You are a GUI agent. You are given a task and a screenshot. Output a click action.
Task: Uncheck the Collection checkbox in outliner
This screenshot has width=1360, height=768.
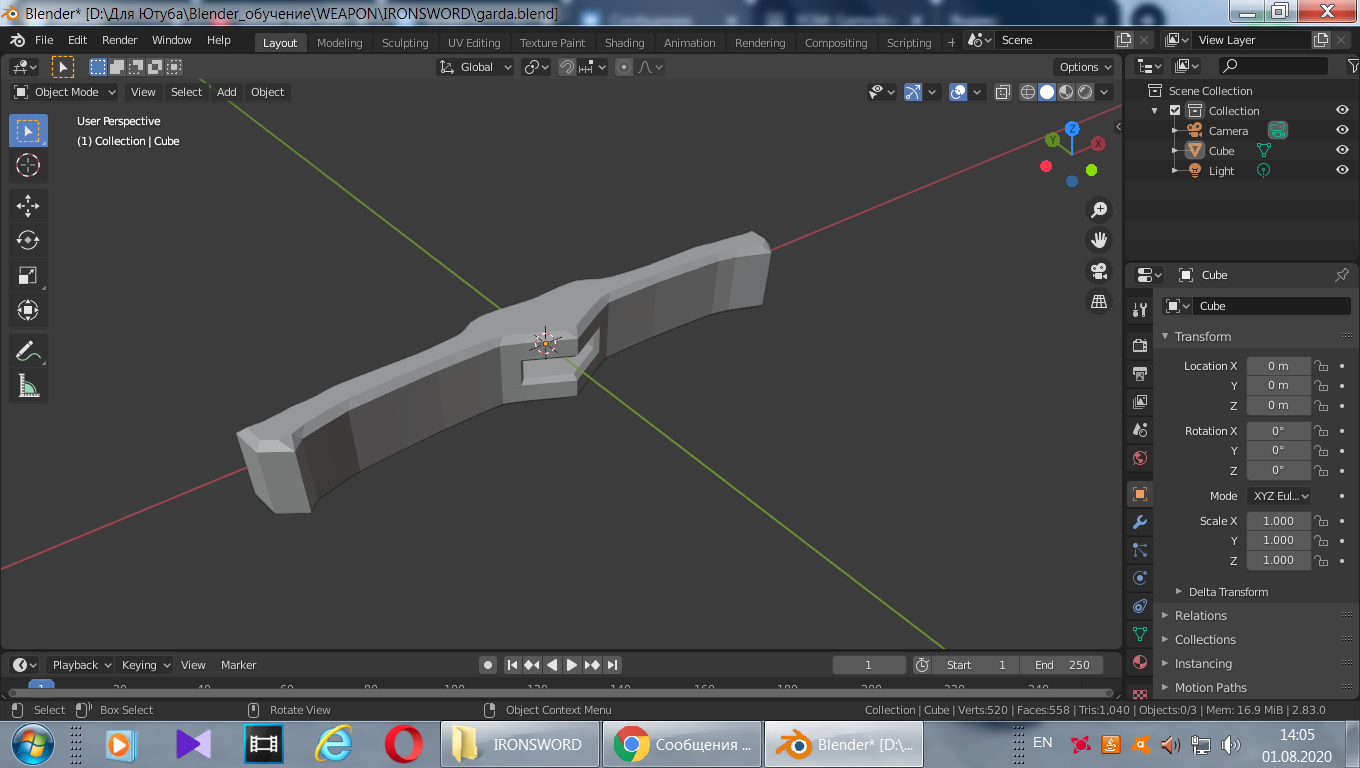click(1175, 111)
